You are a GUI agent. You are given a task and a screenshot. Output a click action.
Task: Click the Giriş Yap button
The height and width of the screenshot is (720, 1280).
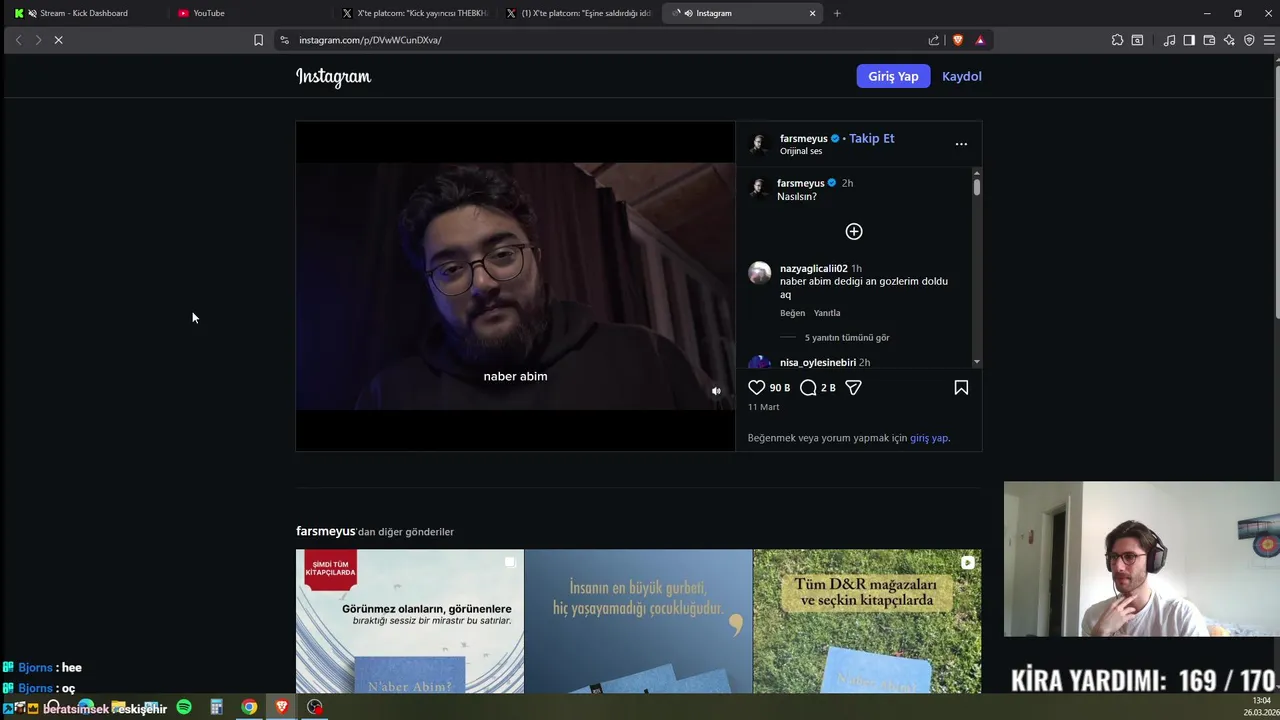pyautogui.click(x=893, y=76)
